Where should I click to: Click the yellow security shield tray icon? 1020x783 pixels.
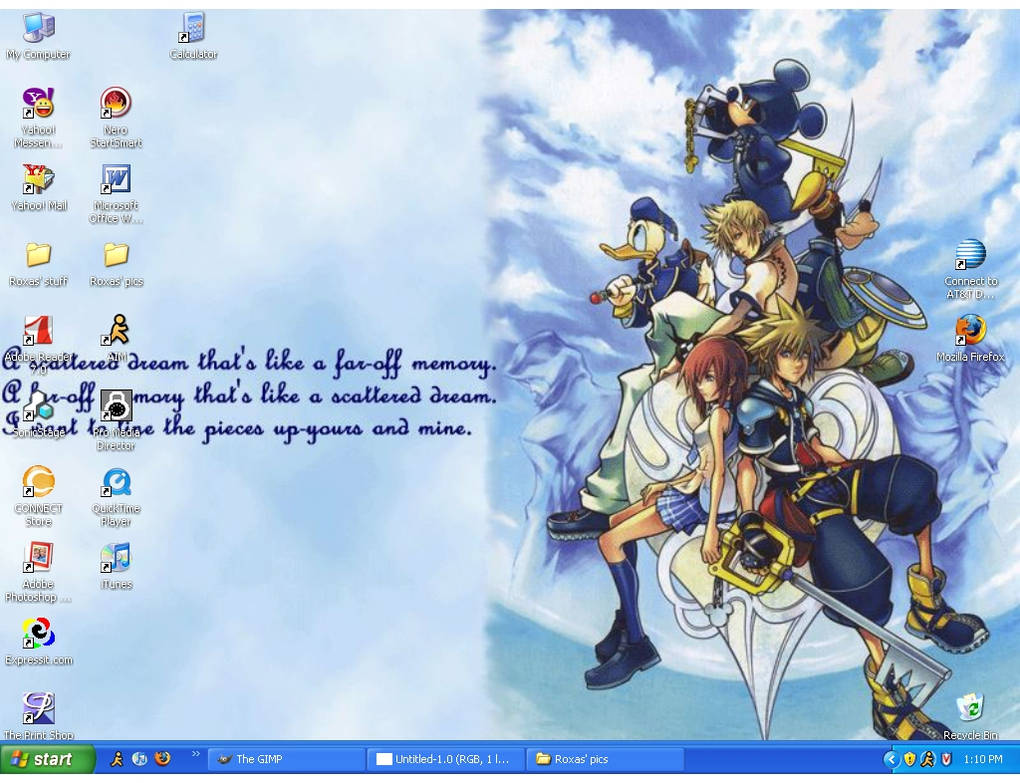(909, 759)
